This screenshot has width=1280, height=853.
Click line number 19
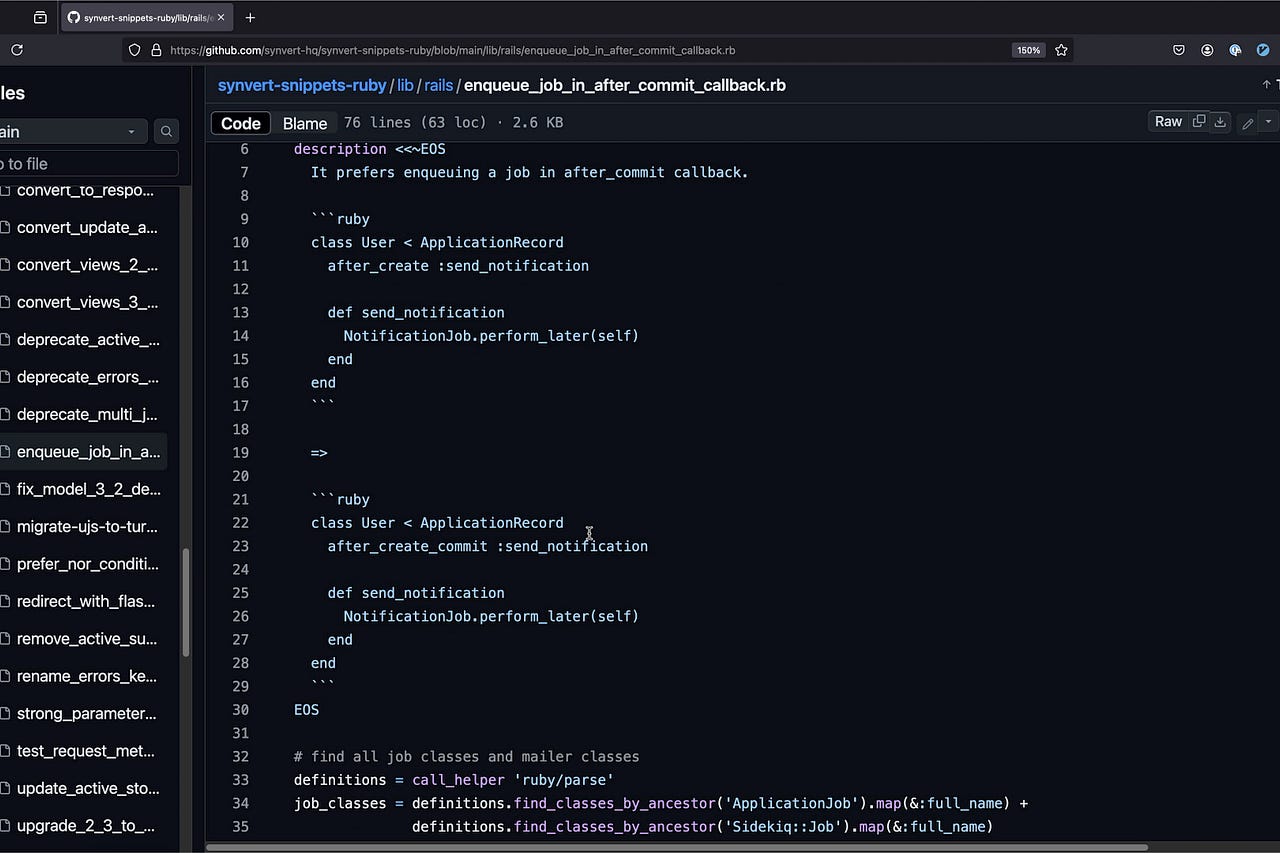click(x=240, y=452)
